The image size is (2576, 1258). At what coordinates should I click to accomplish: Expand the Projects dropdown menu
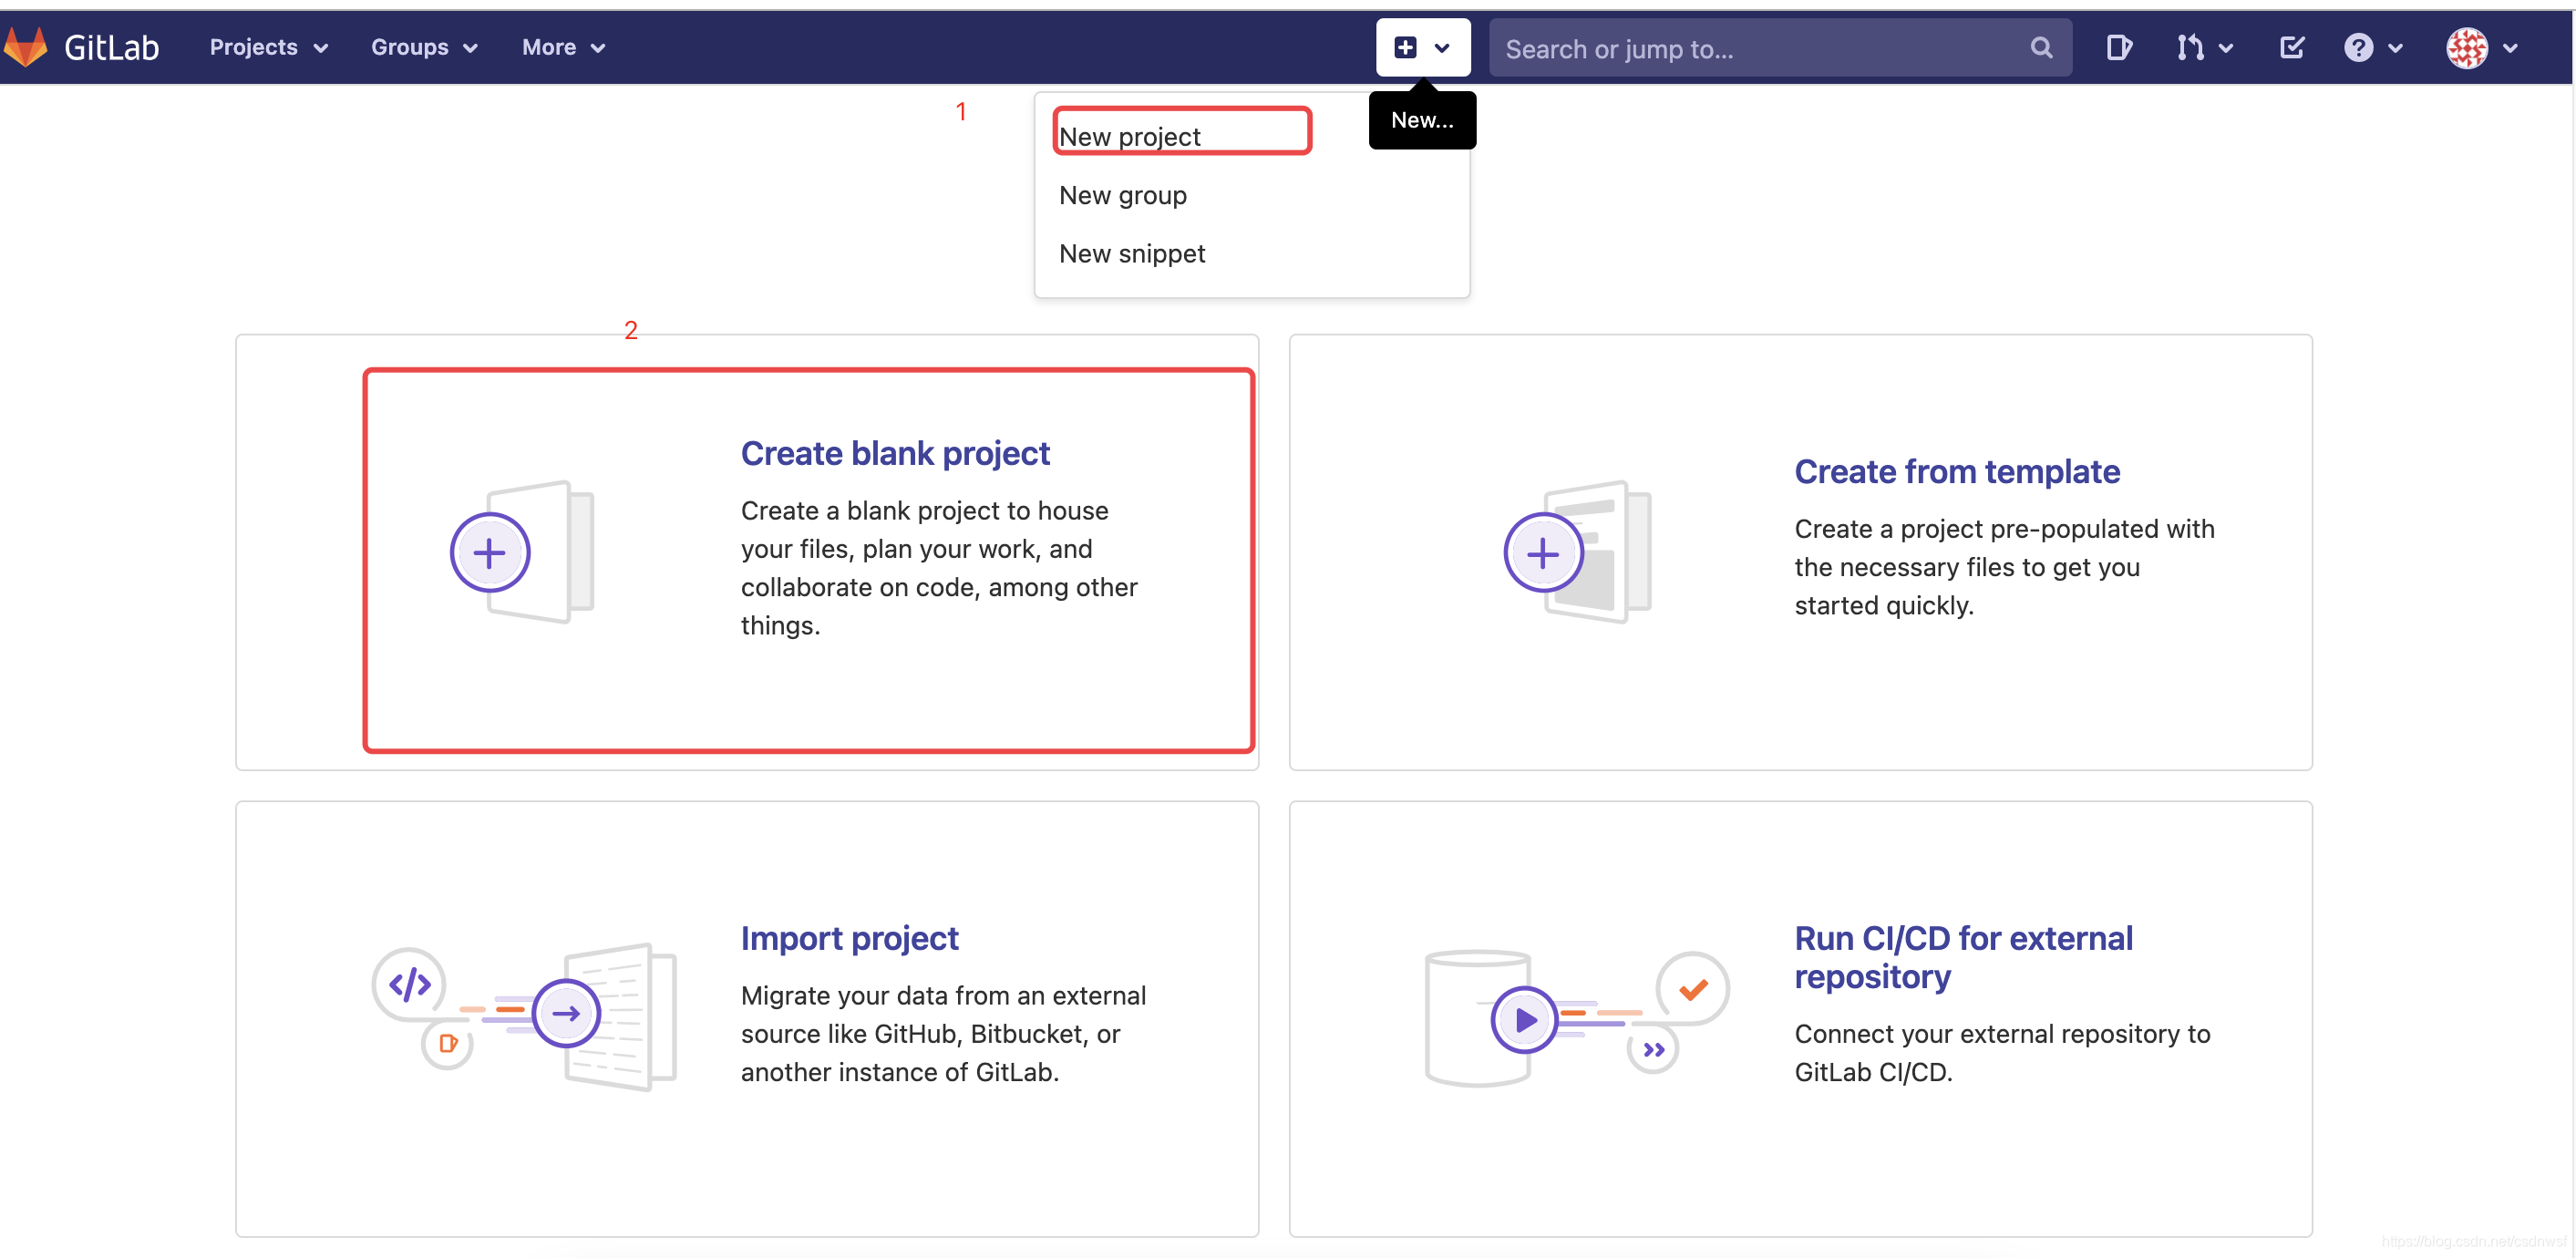click(268, 47)
